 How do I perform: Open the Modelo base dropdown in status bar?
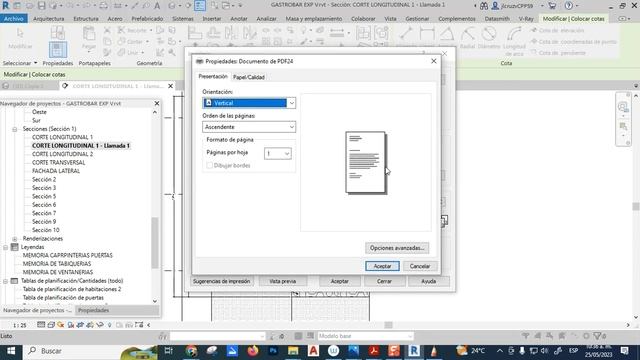365,336
